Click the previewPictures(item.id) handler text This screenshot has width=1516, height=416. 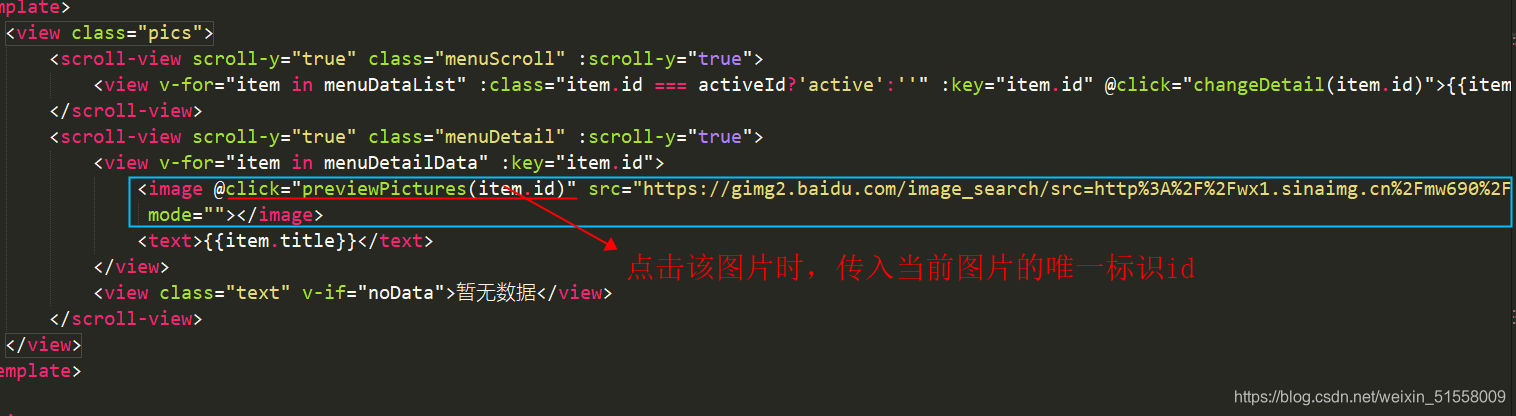tap(439, 189)
